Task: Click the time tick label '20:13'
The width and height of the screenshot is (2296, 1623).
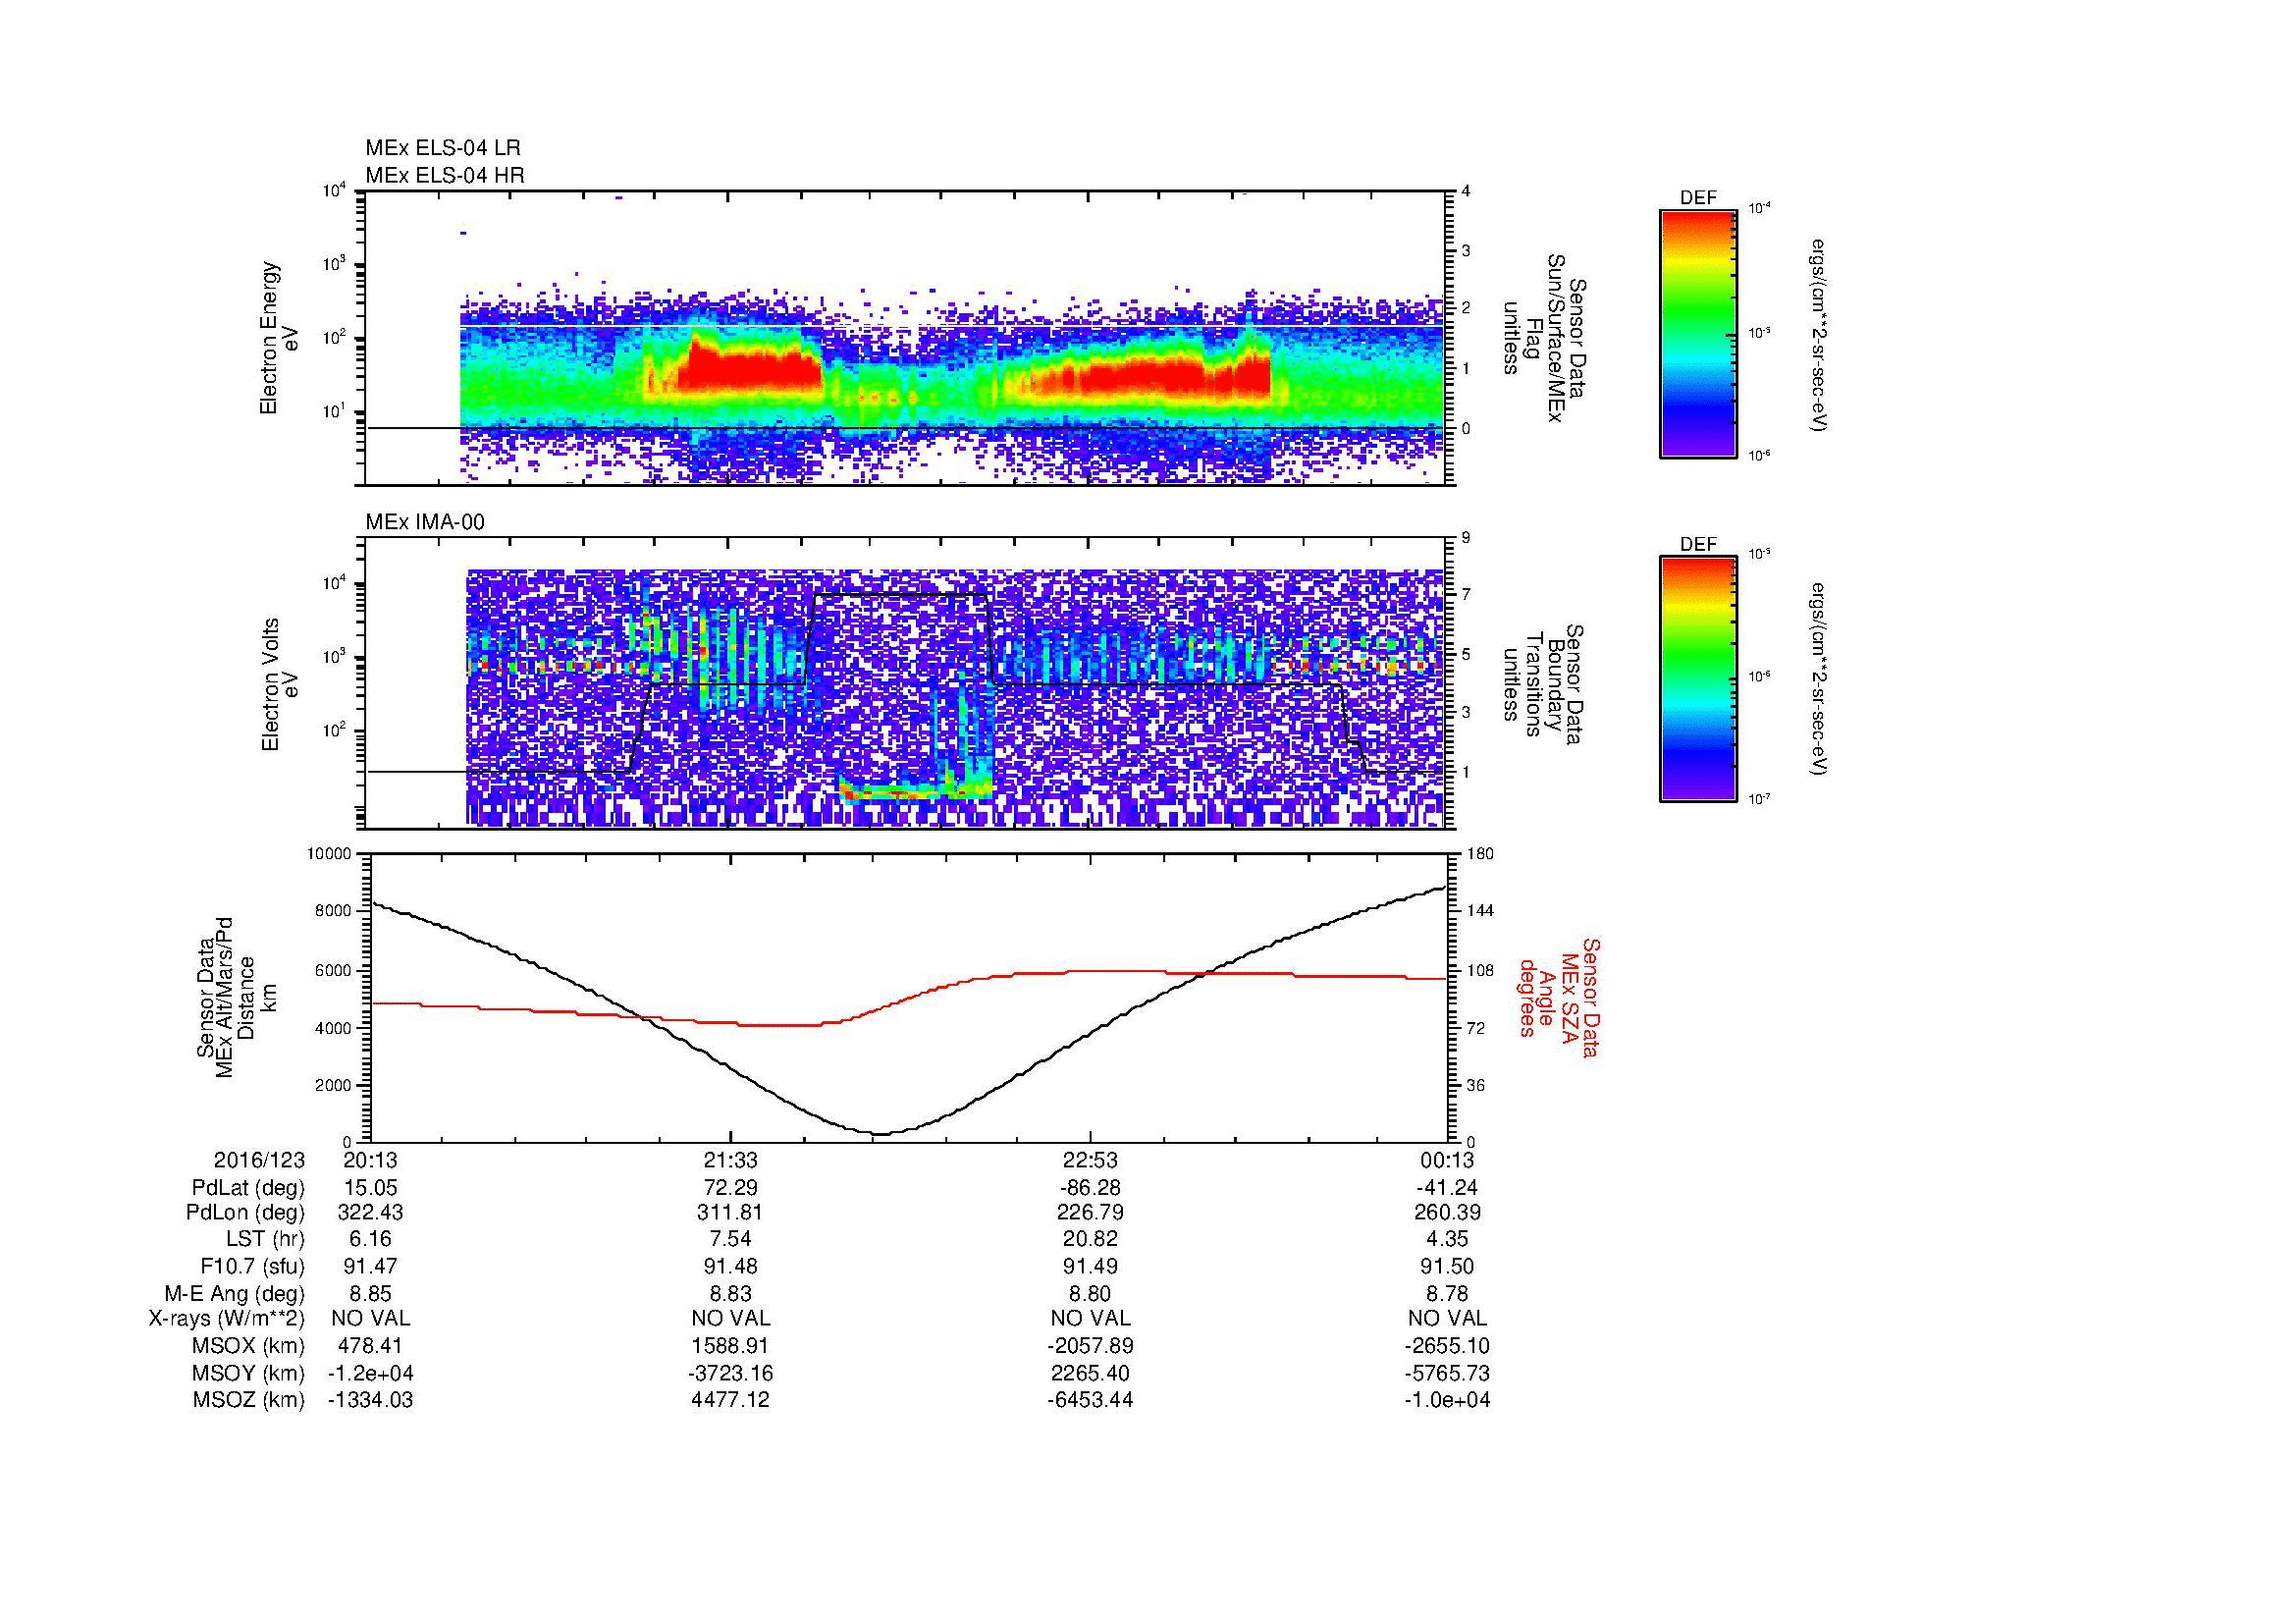Action: 371,1160
